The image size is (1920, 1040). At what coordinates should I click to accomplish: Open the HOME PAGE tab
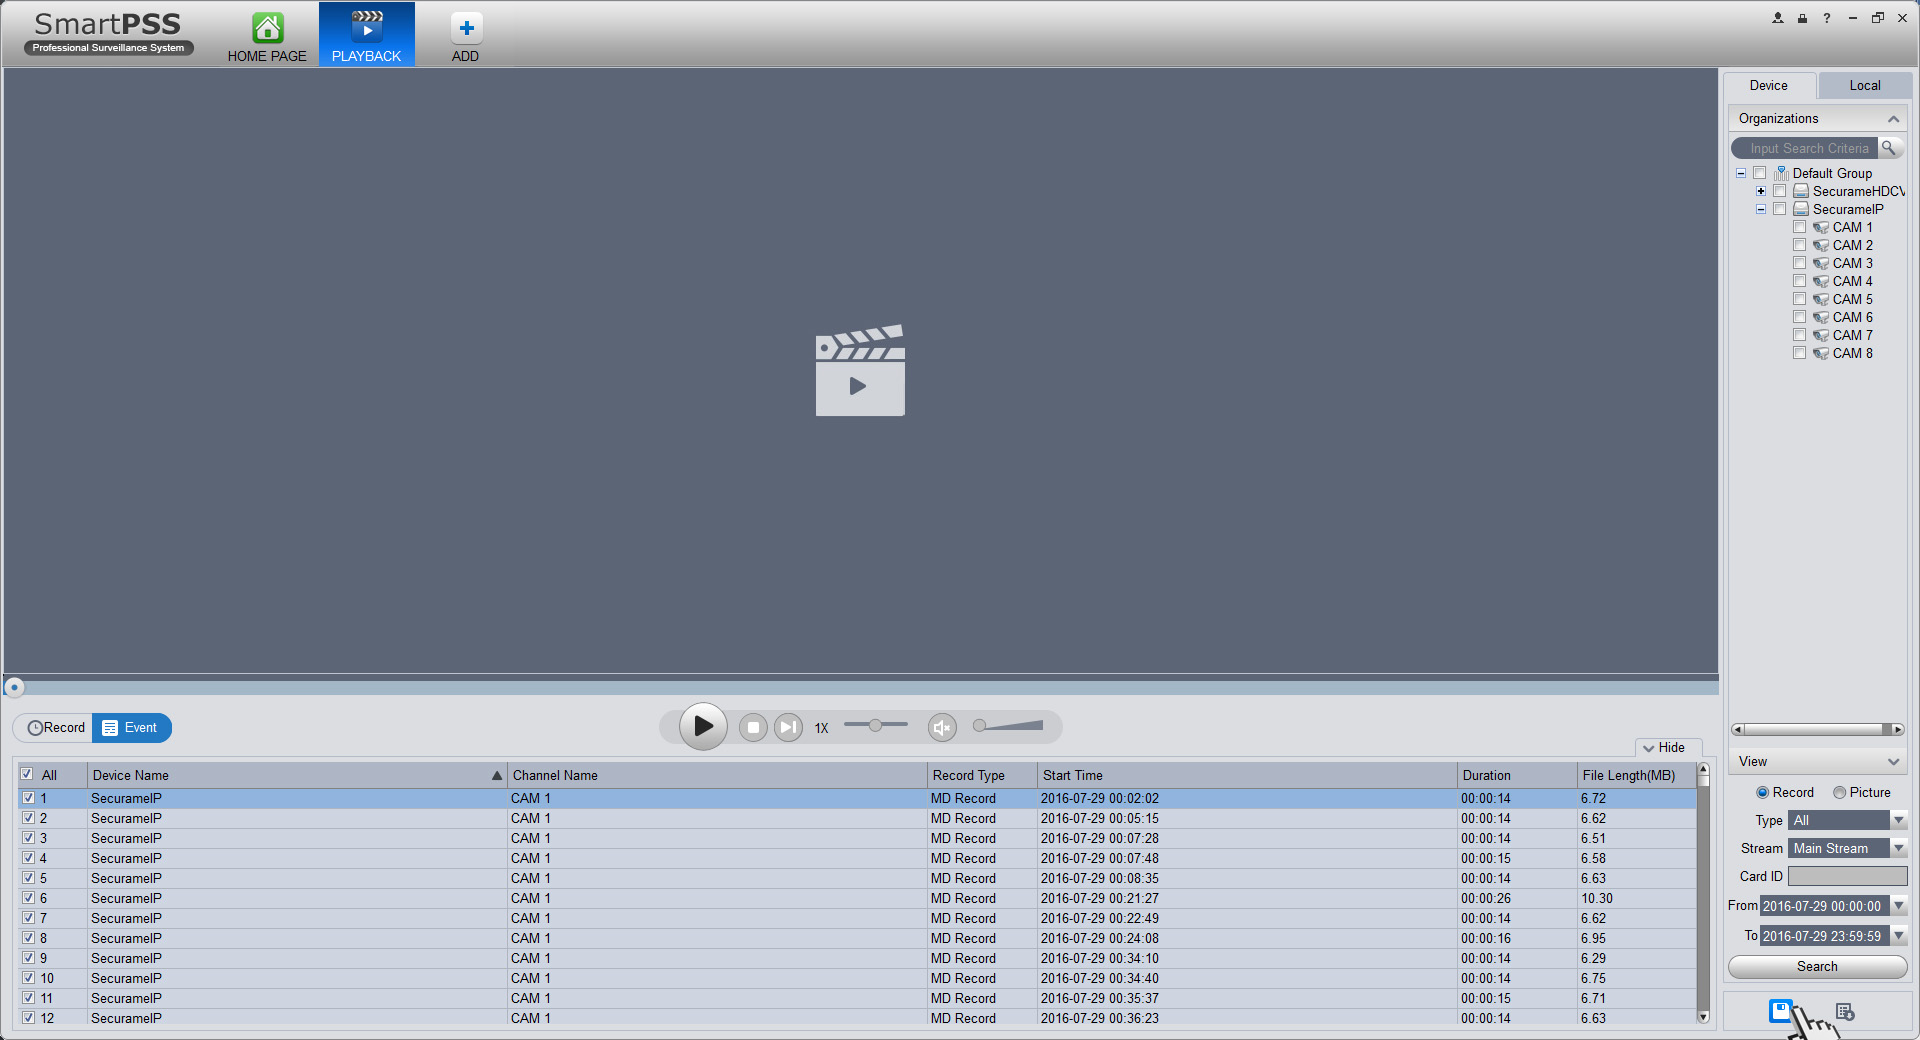267,35
